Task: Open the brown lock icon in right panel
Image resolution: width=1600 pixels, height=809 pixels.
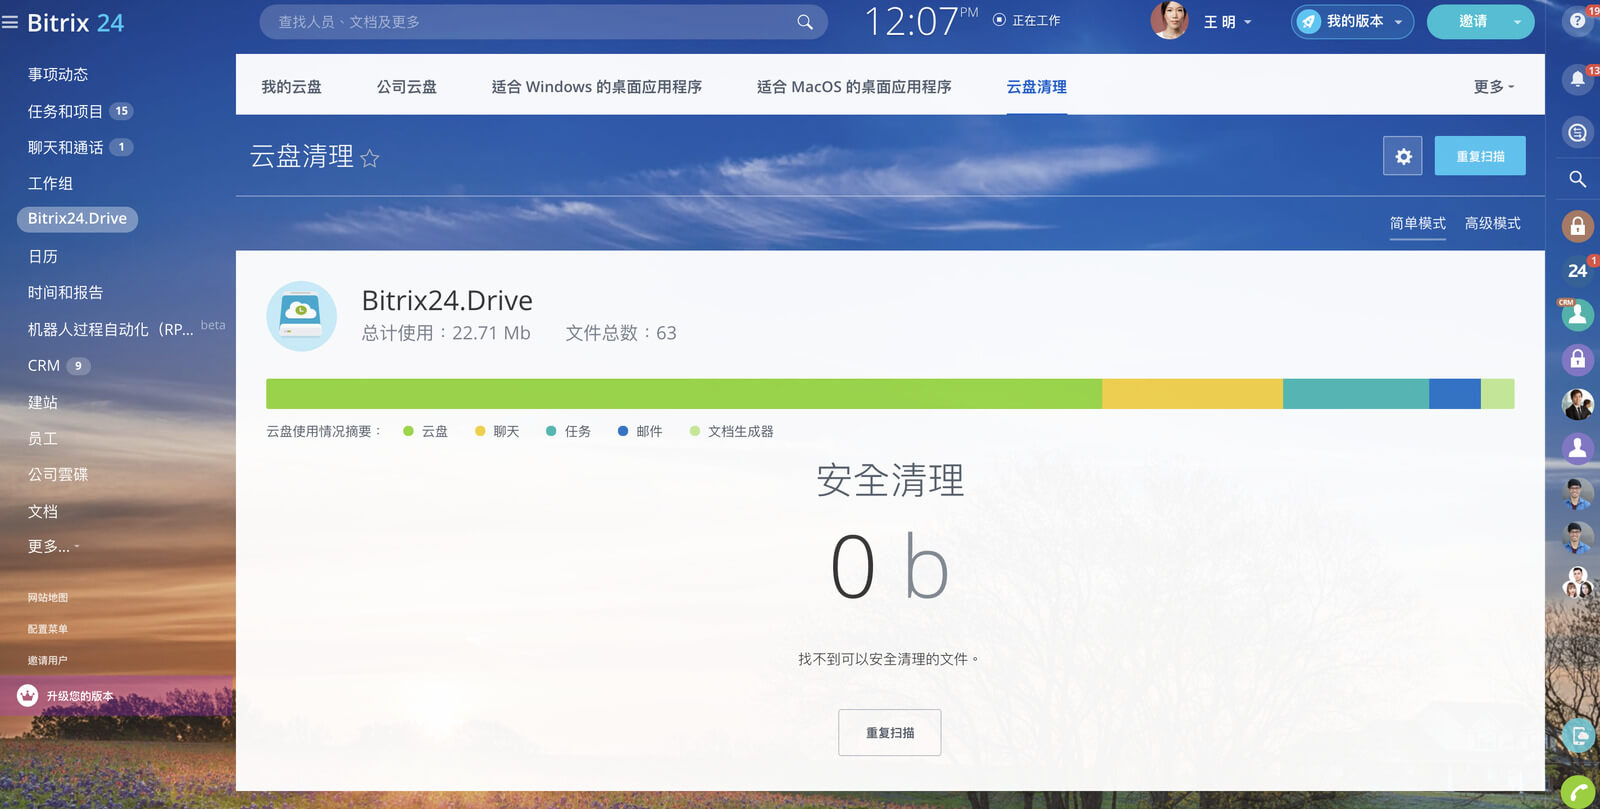Action: [1578, 226]
